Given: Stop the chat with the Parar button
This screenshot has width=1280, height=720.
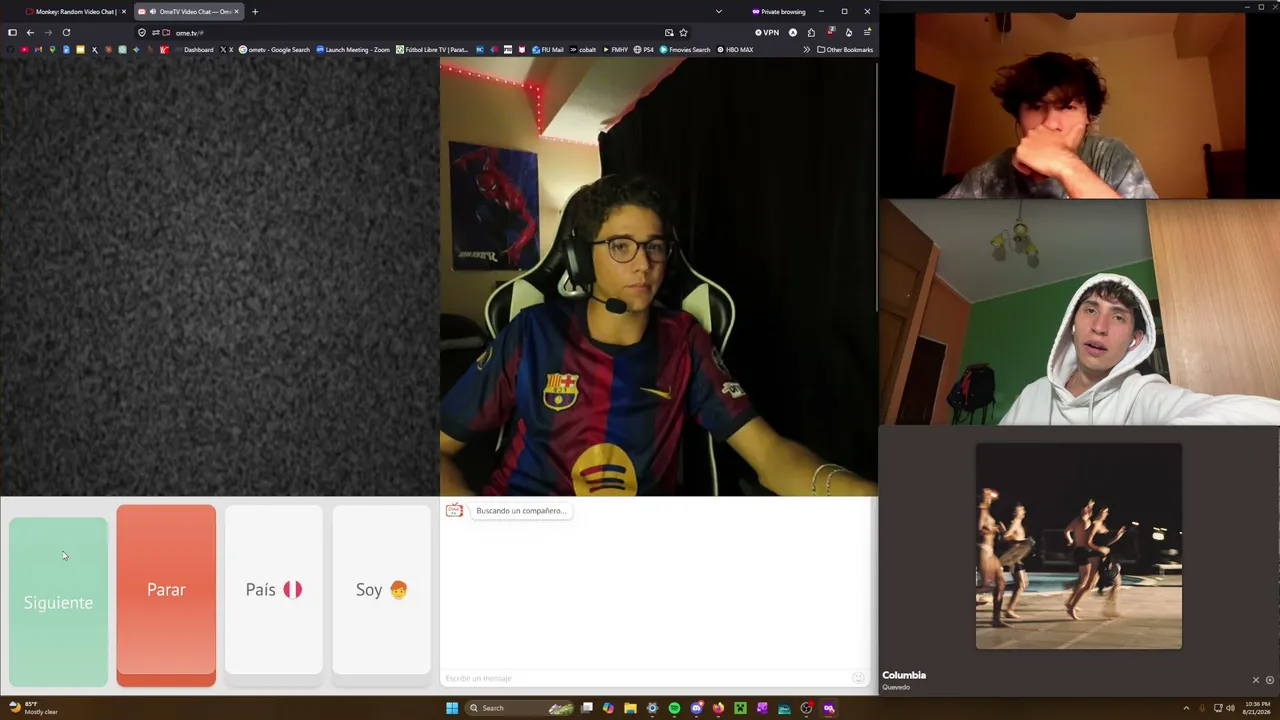Looking at the screenshot, I should pyautogui.click(x=166, y=595).
